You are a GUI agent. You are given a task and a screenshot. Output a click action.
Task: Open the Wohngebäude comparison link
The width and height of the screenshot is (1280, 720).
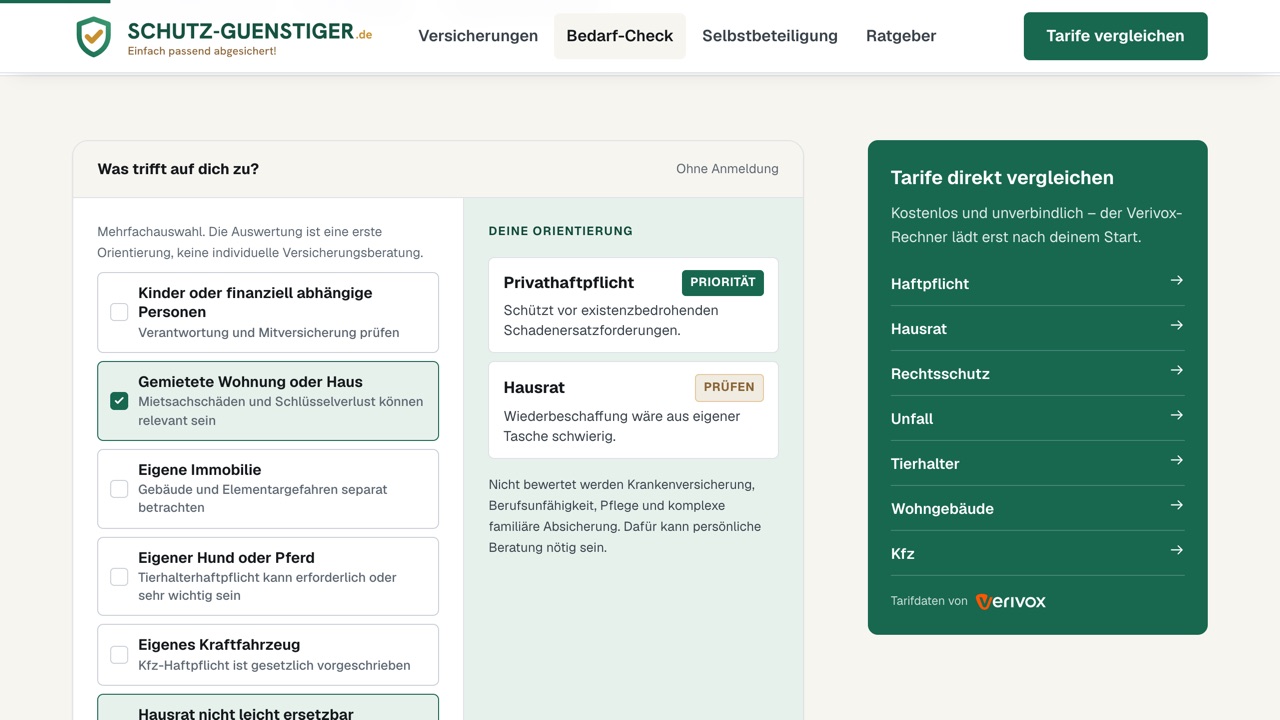(x=1037, y=509)
